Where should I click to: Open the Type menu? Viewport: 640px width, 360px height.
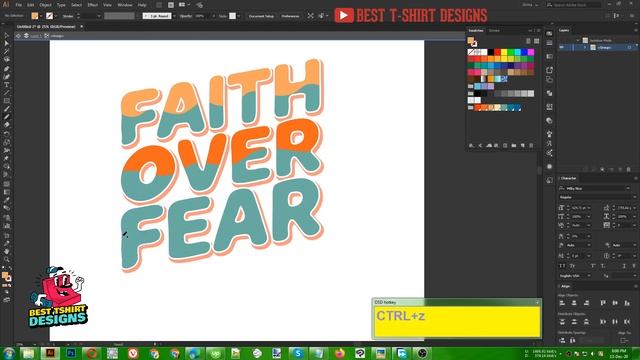tap(61, 5)
